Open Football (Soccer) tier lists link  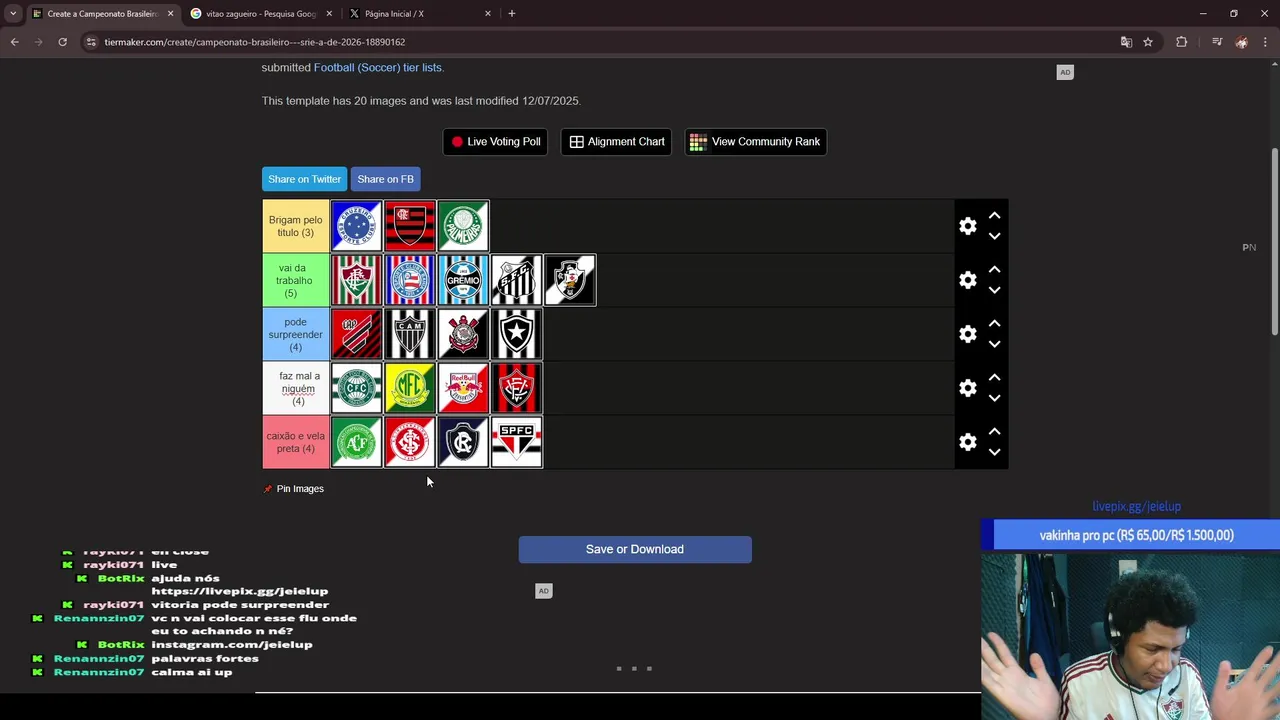pos(378,67)
